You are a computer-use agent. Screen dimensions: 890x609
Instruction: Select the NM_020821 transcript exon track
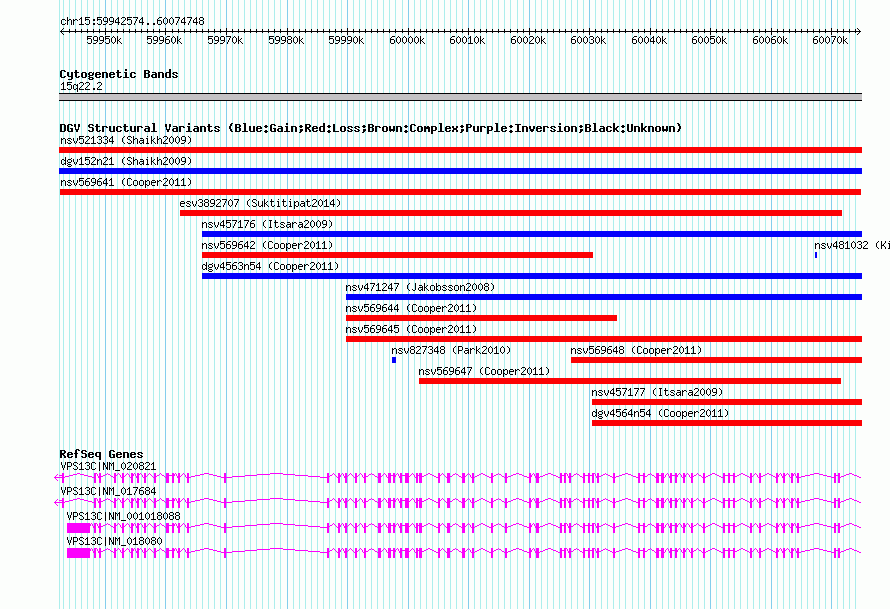457,478
